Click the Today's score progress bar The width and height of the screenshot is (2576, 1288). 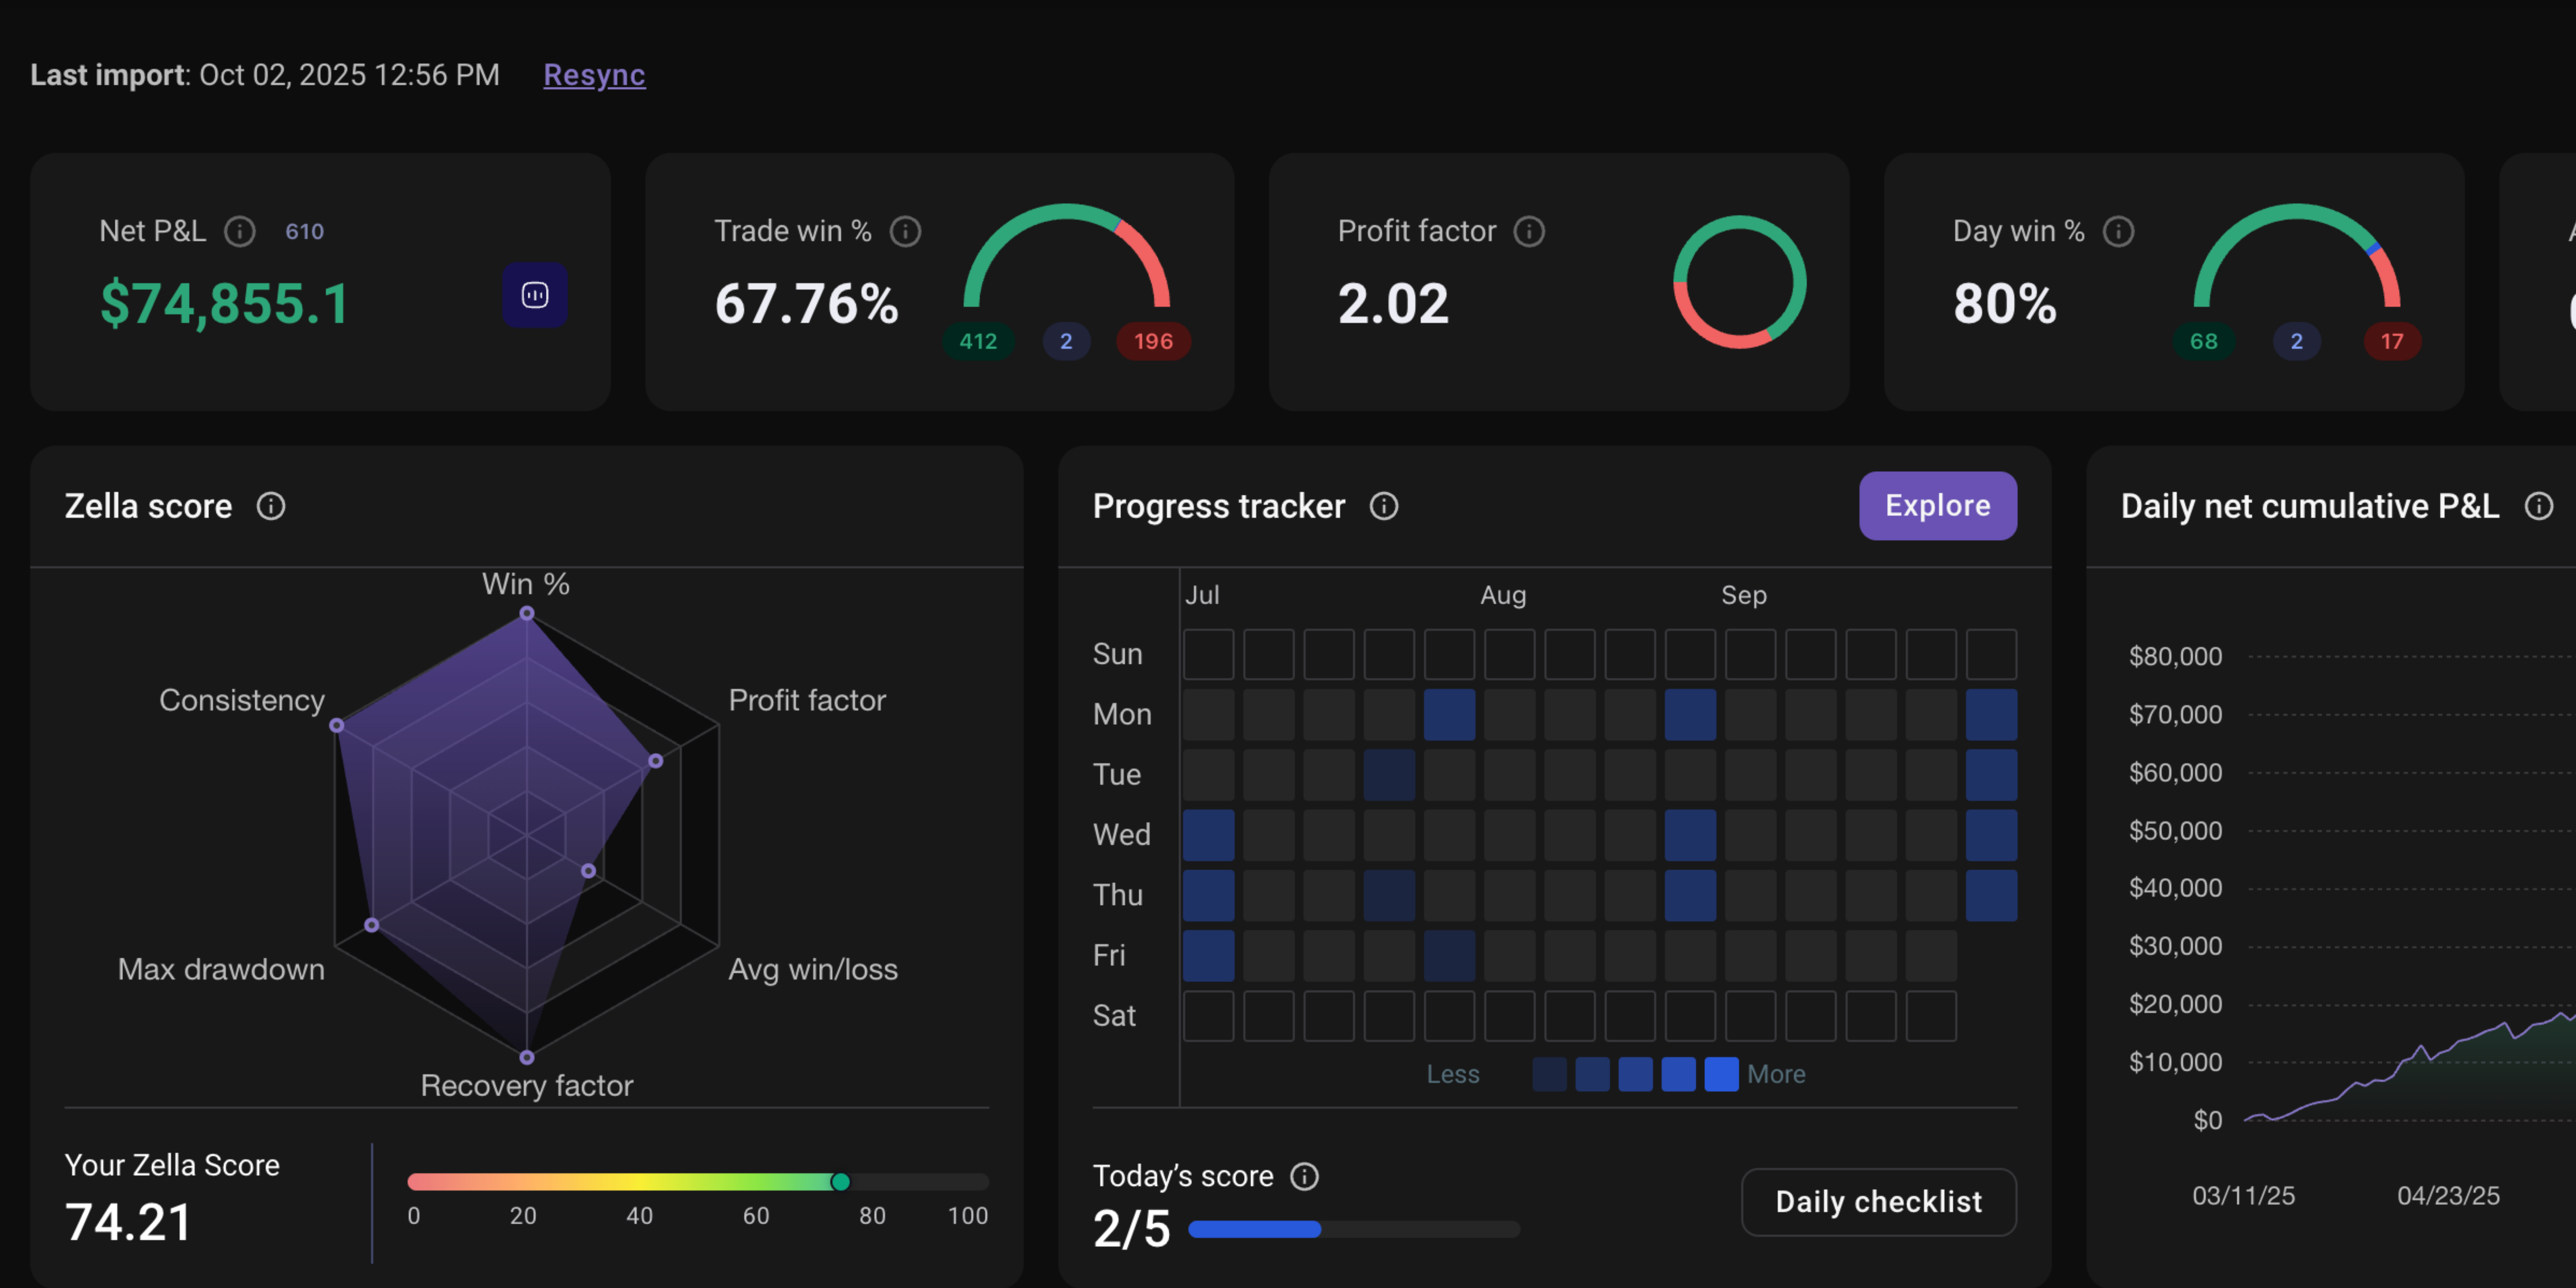click(x=1354, y=1229)
